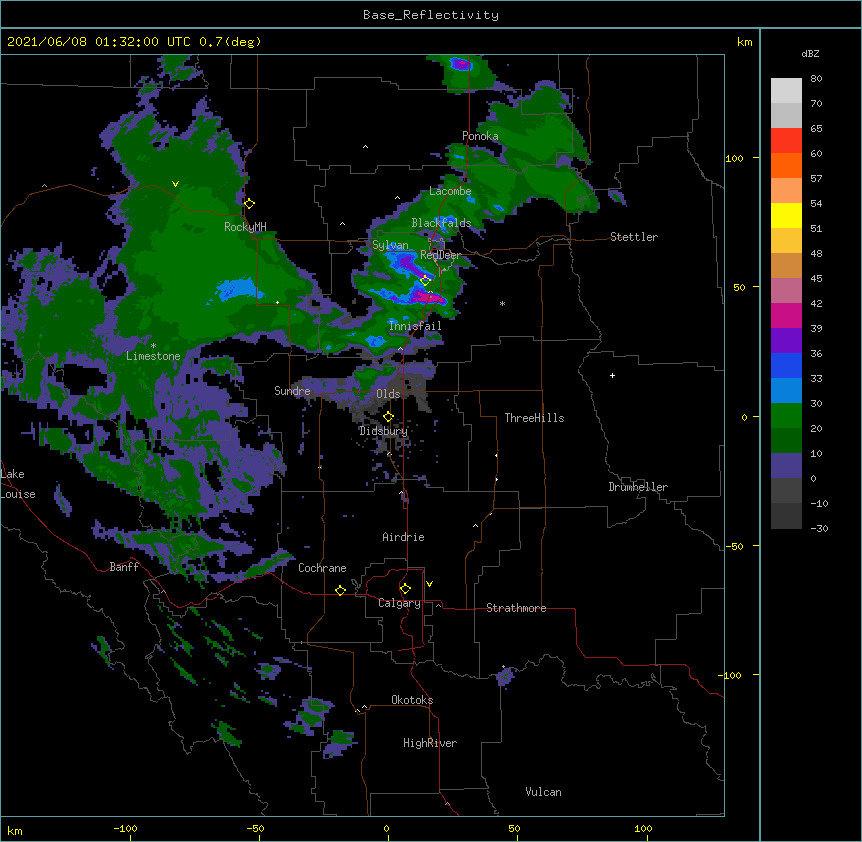862x842 pixels.
Task: Click the Calgary city label
Action: pyautogui.click(x=399, y=603)
